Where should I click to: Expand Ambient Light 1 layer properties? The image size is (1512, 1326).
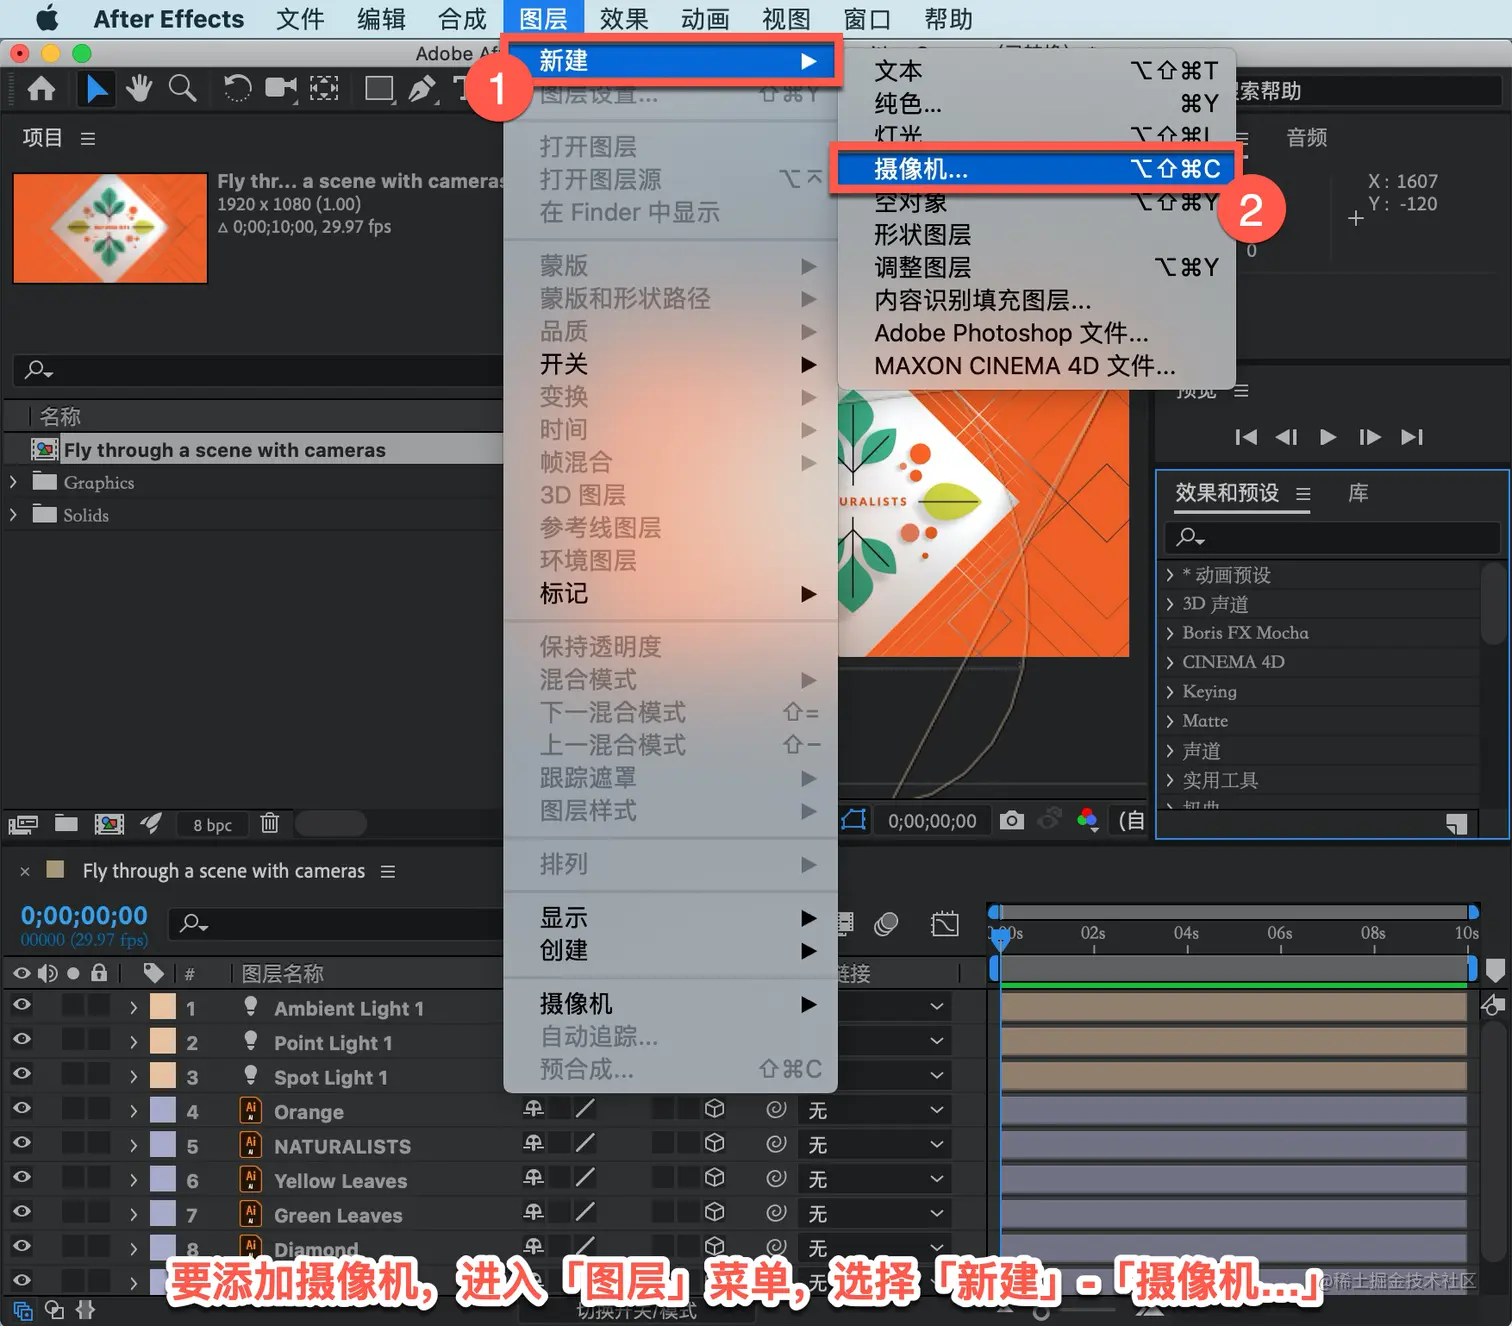click(x=133, y=1008)
